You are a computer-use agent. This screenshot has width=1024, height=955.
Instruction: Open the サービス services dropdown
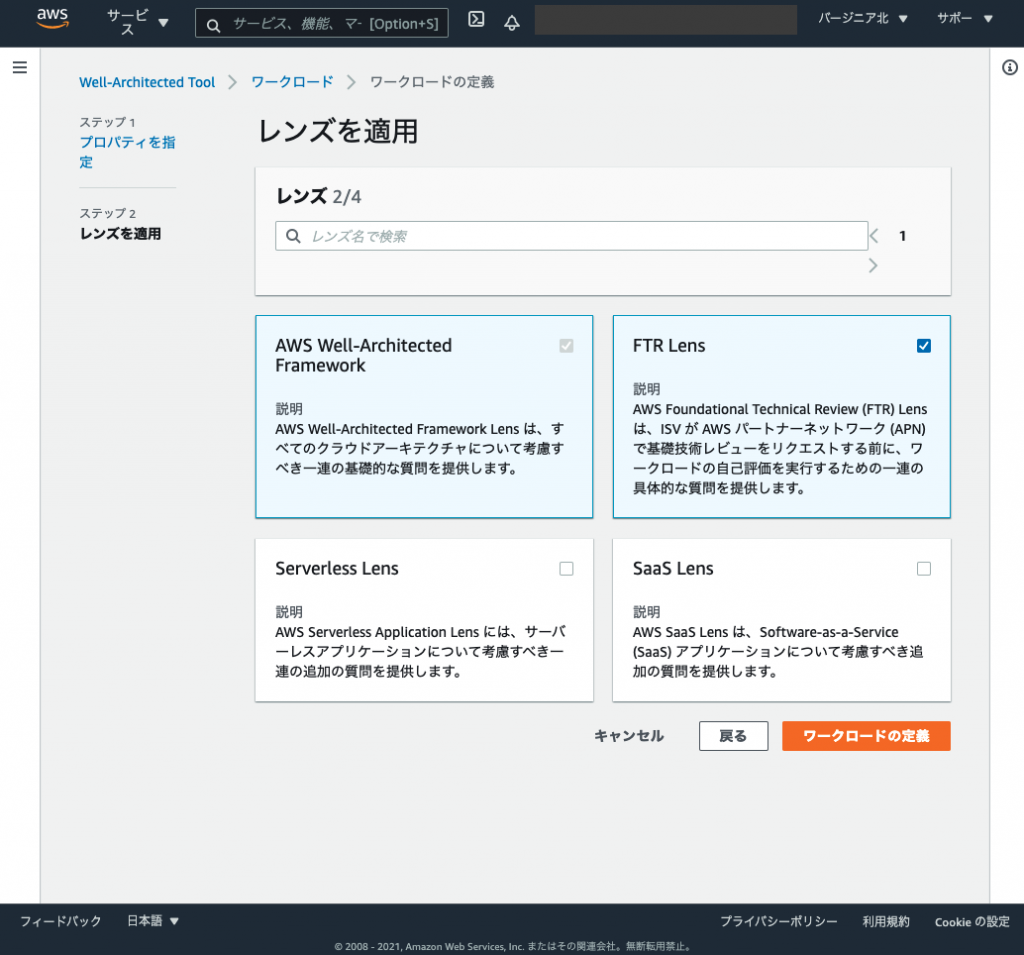pos(137,22)
